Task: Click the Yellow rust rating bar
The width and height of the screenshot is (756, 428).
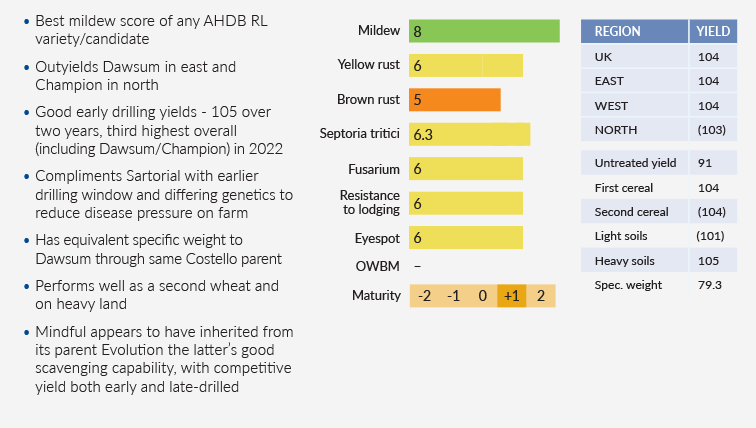Action: pyautogui.click(x=466, y=66)
